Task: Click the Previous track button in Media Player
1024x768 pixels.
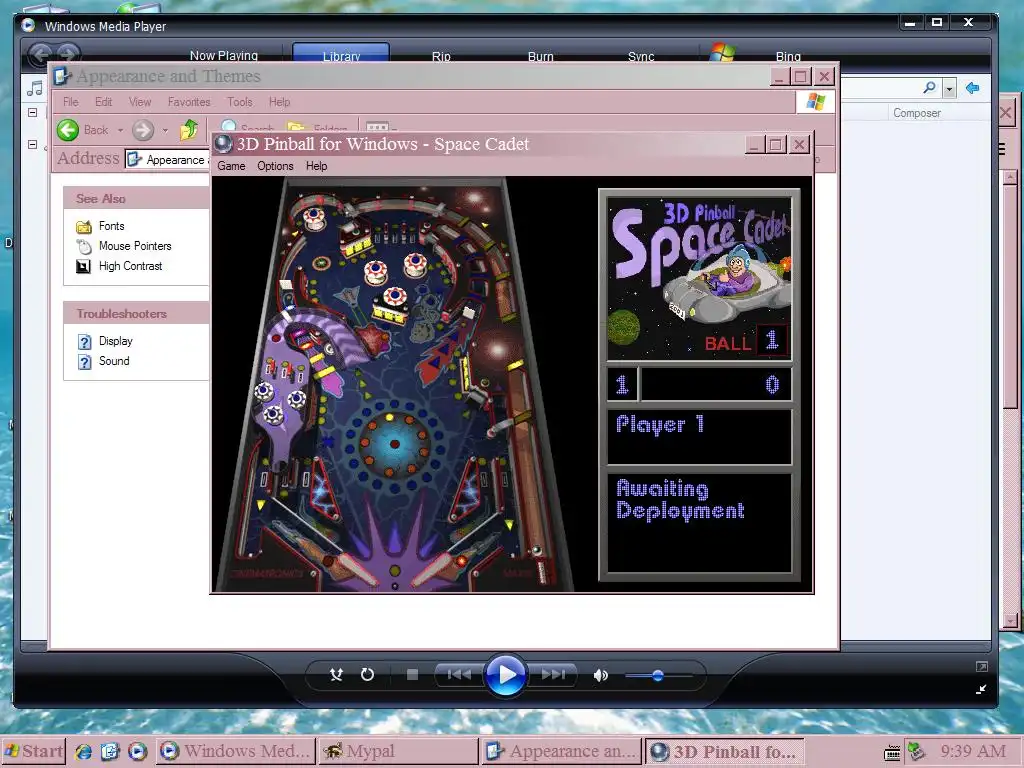Action: coord(458,675)
